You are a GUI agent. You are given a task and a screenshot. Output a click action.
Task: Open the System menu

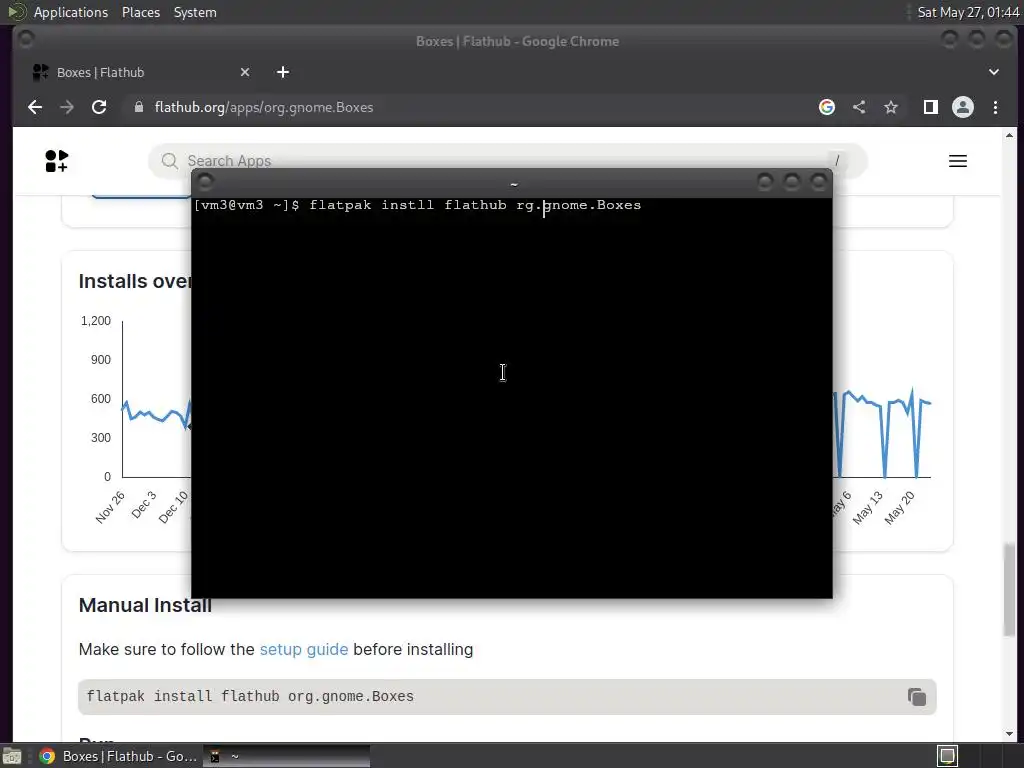(195, 12)
